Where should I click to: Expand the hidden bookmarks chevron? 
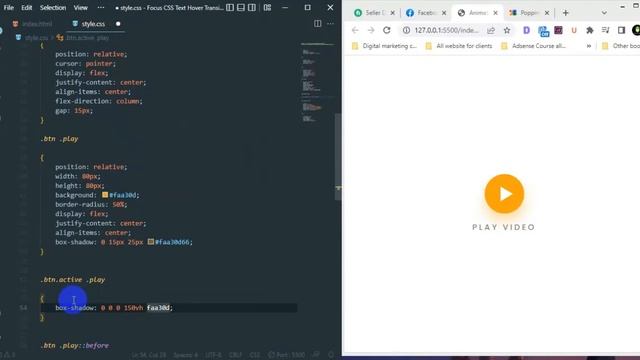tap(589, 46)
